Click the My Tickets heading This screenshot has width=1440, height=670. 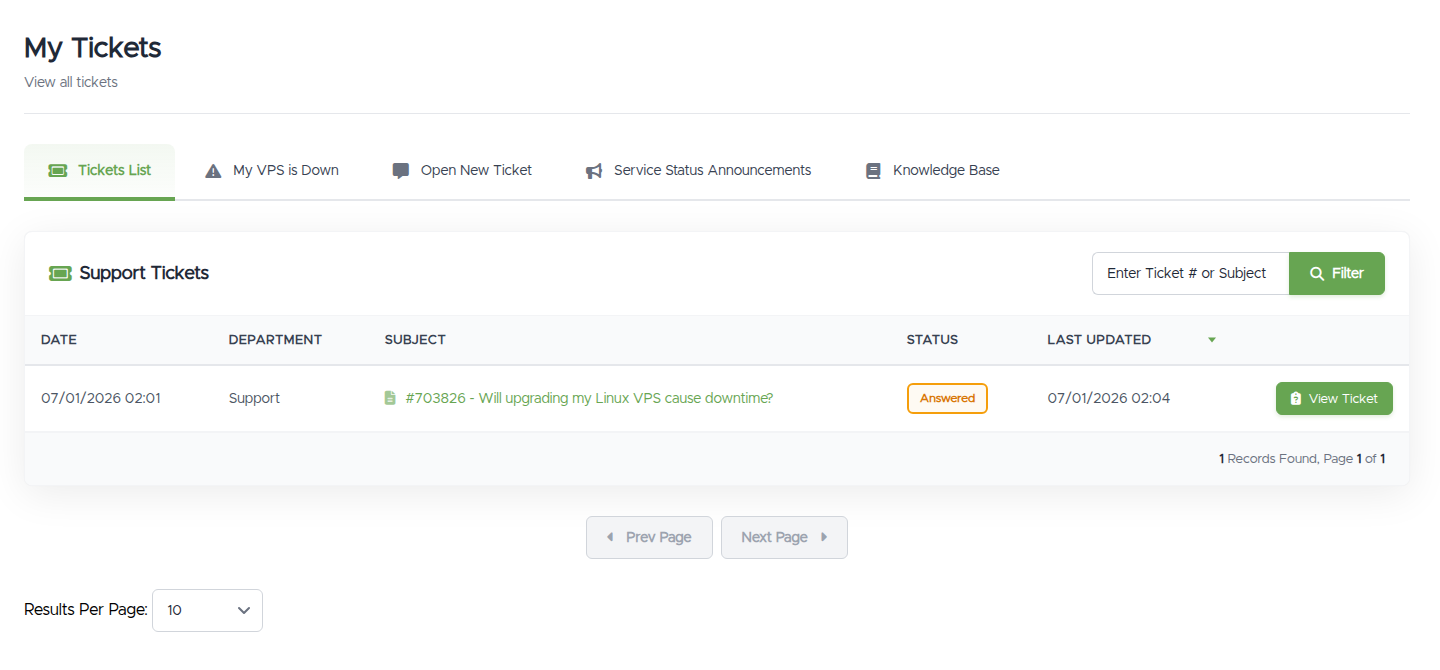(93, 47)
